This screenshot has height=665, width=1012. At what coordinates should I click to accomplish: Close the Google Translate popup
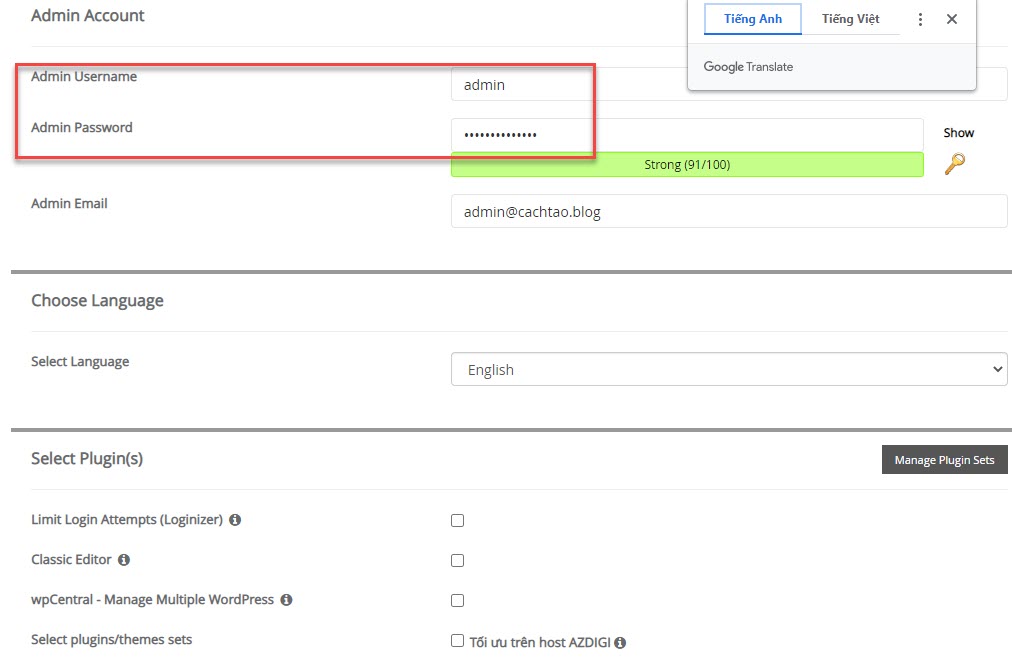[x=951, y=19]
